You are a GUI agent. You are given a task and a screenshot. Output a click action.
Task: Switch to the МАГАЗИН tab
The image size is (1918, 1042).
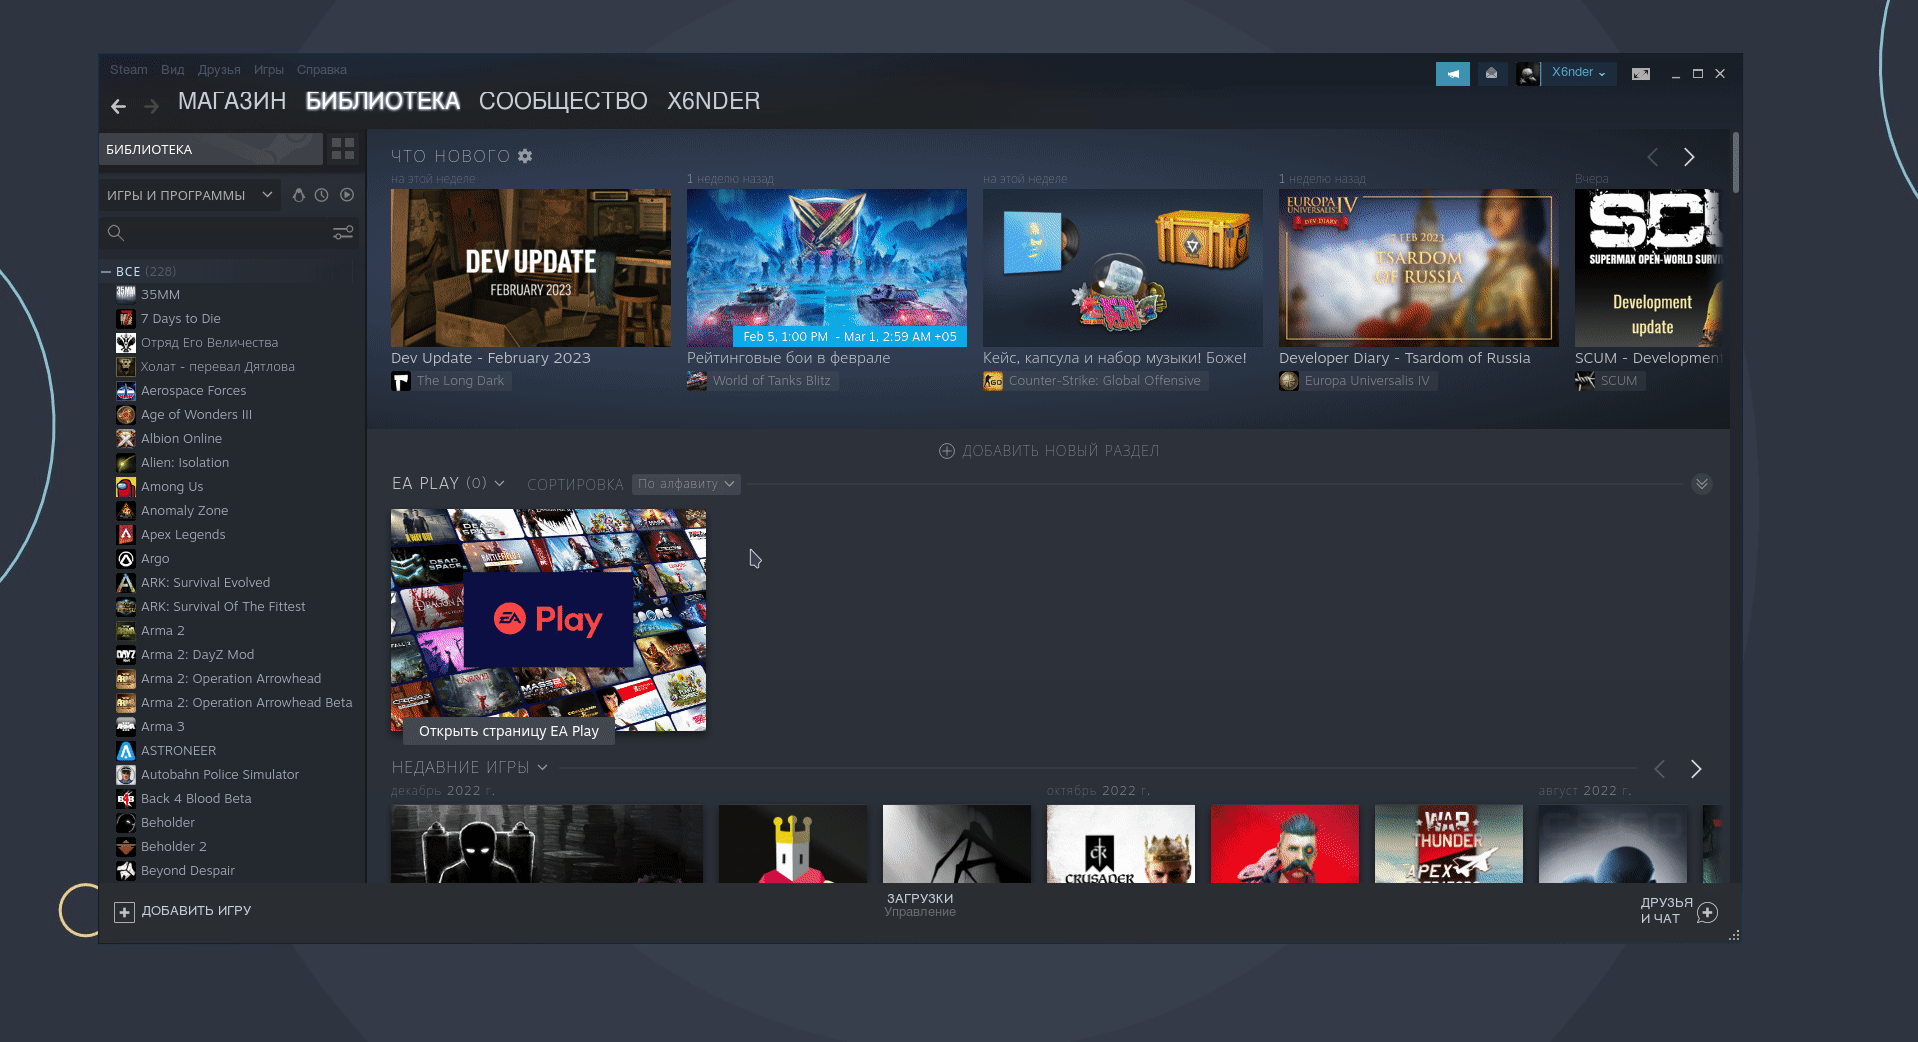pos(232,101)
